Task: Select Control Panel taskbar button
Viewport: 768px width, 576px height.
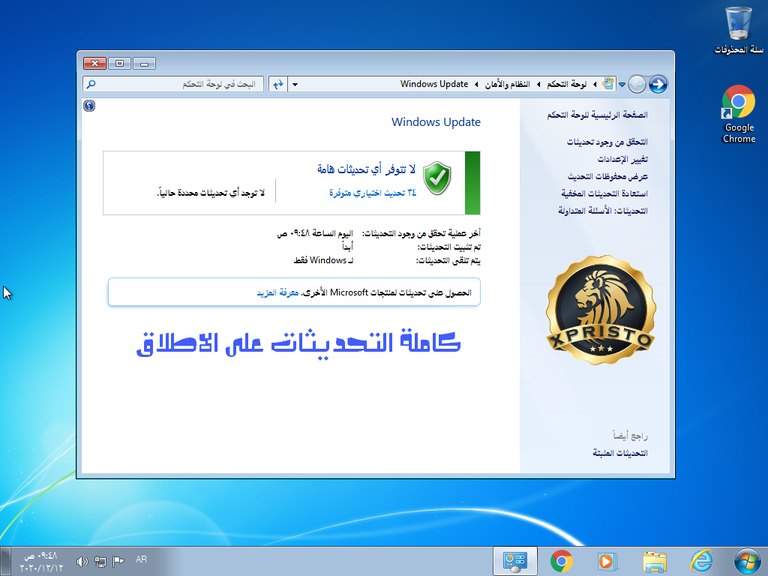Action: pos(515,561)
